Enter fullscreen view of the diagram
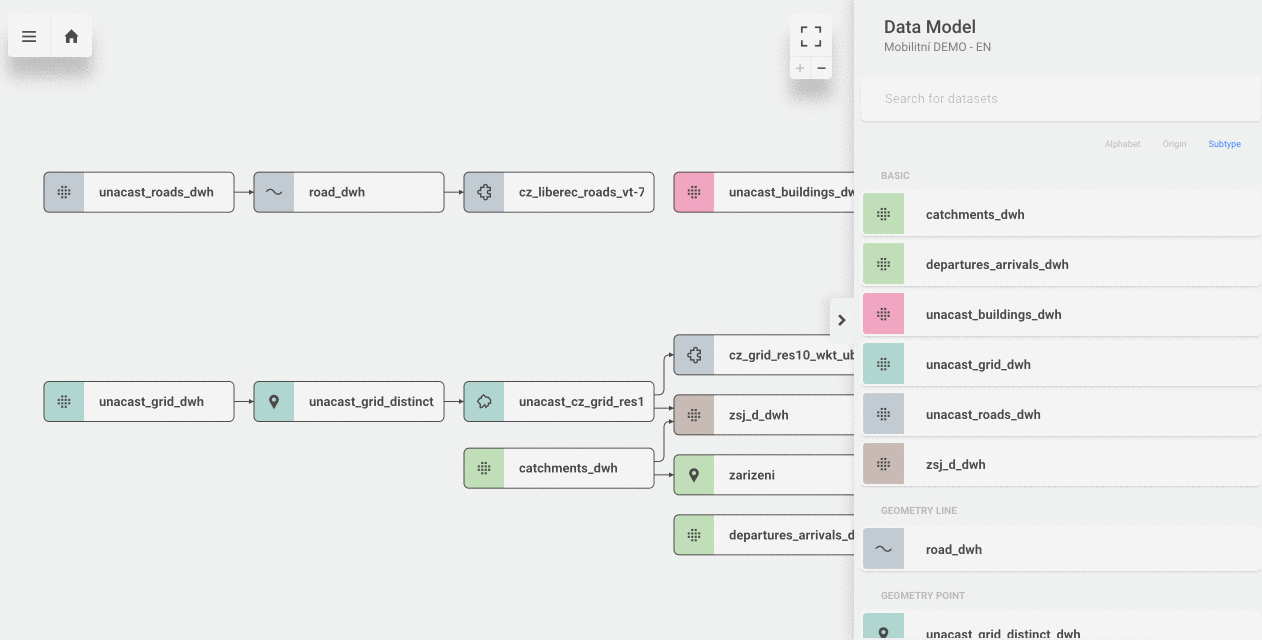This screenshot has width=1262, height=640. tap(810, 37)
